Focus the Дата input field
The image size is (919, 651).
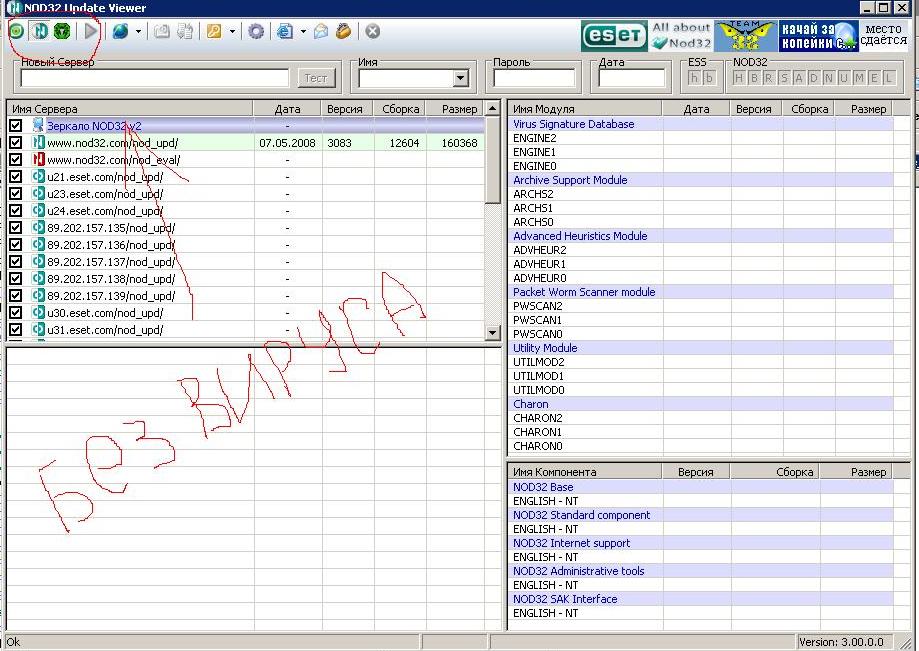point(632,78)
